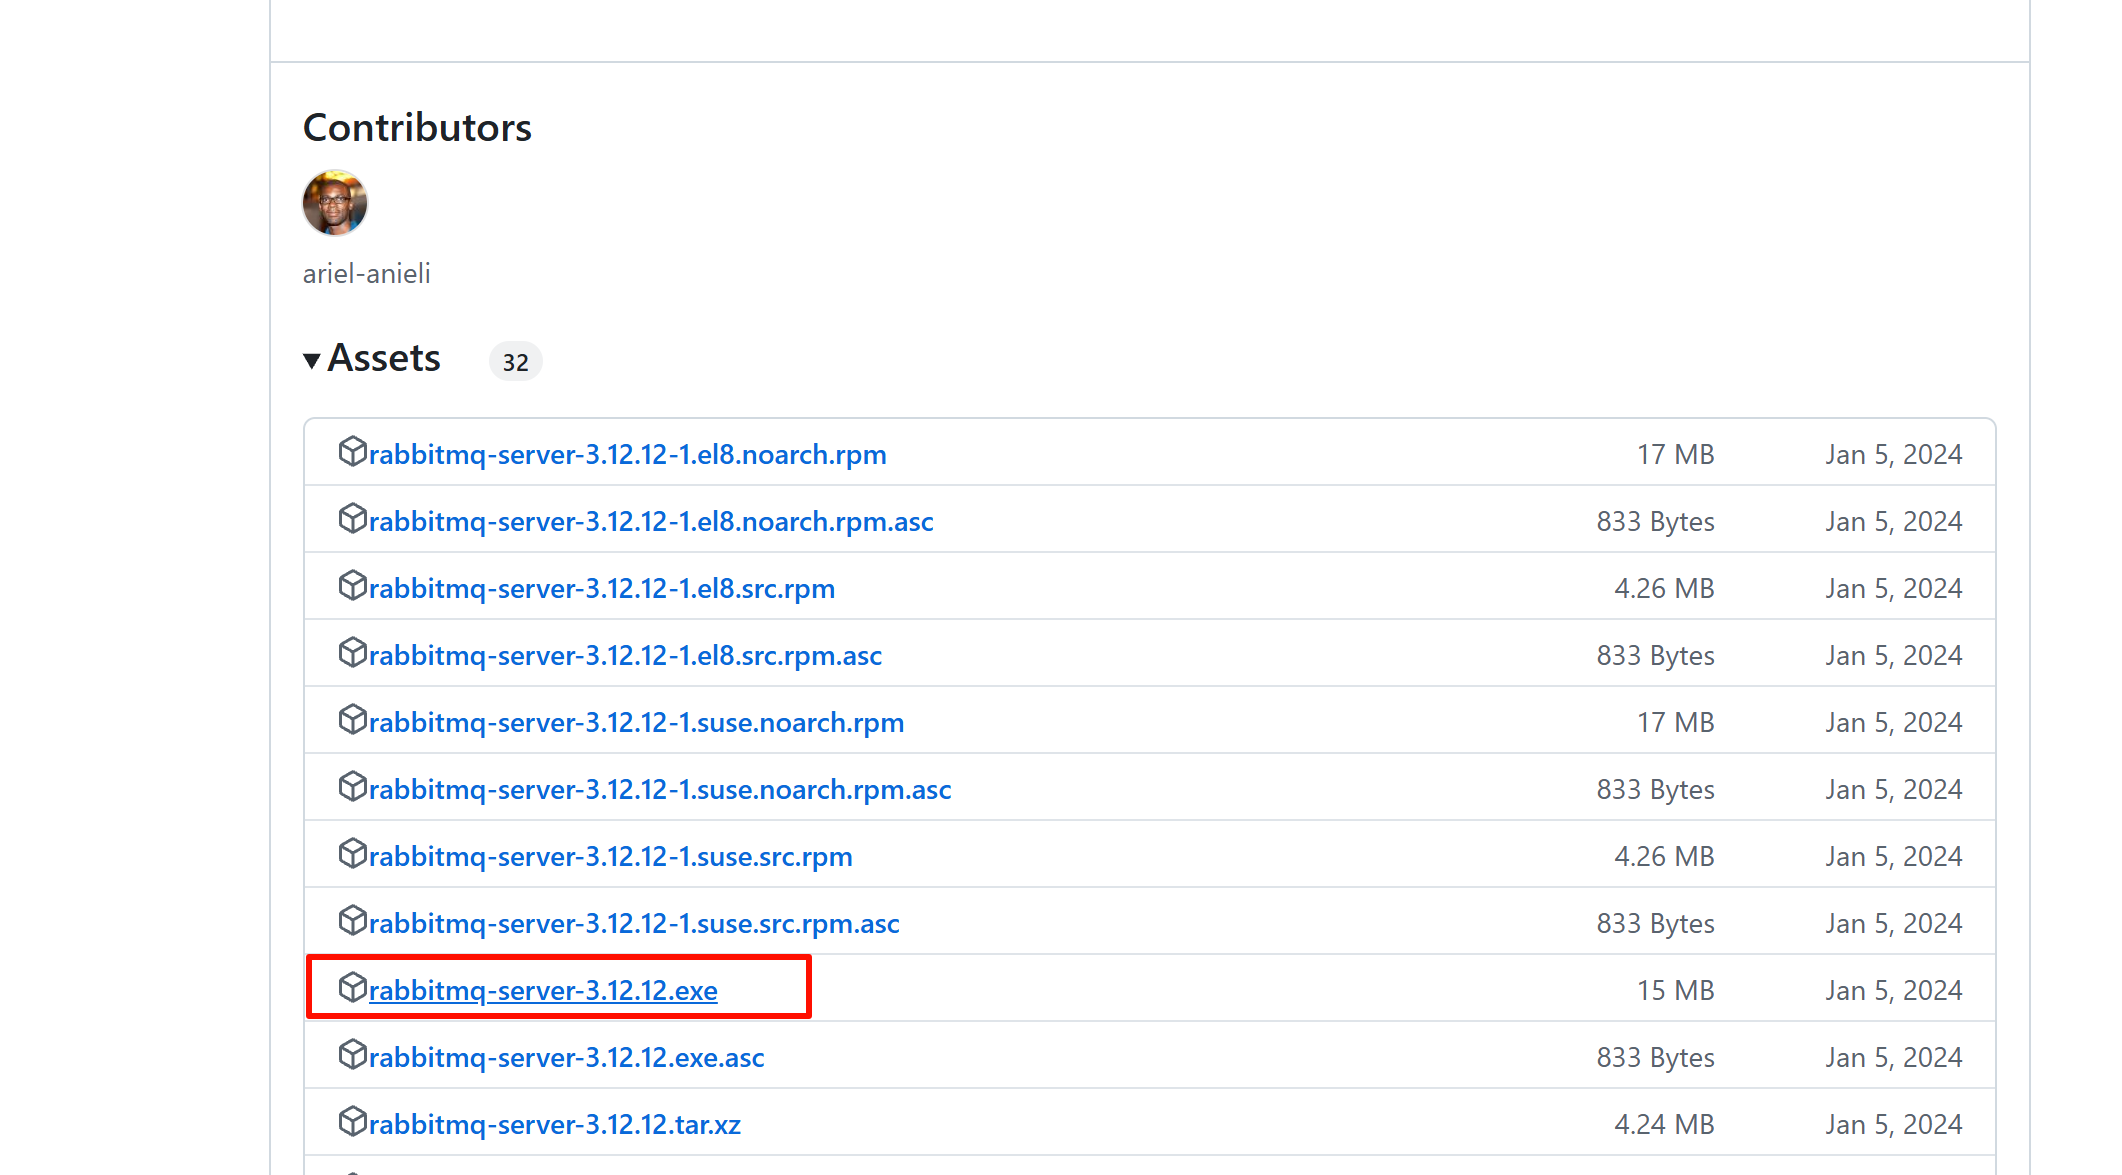Click package icon beside suse.noarch.rpm

[352, 720]
